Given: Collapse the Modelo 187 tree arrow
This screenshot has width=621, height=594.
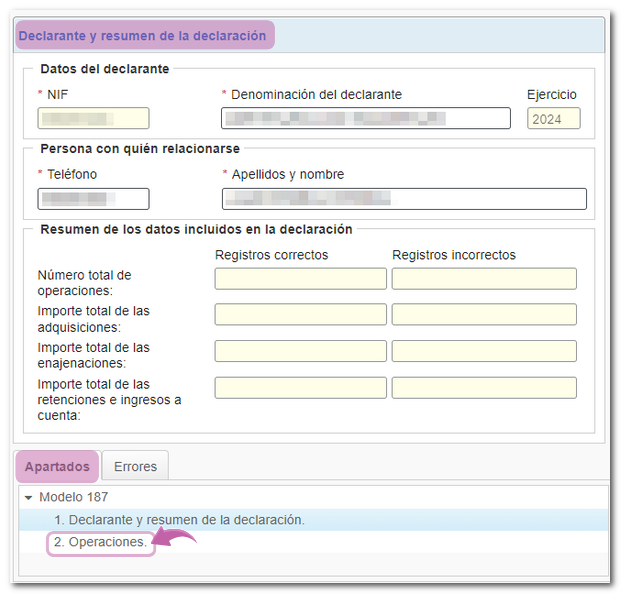Looking at the screenshot, I should click(x=29, y=497).
